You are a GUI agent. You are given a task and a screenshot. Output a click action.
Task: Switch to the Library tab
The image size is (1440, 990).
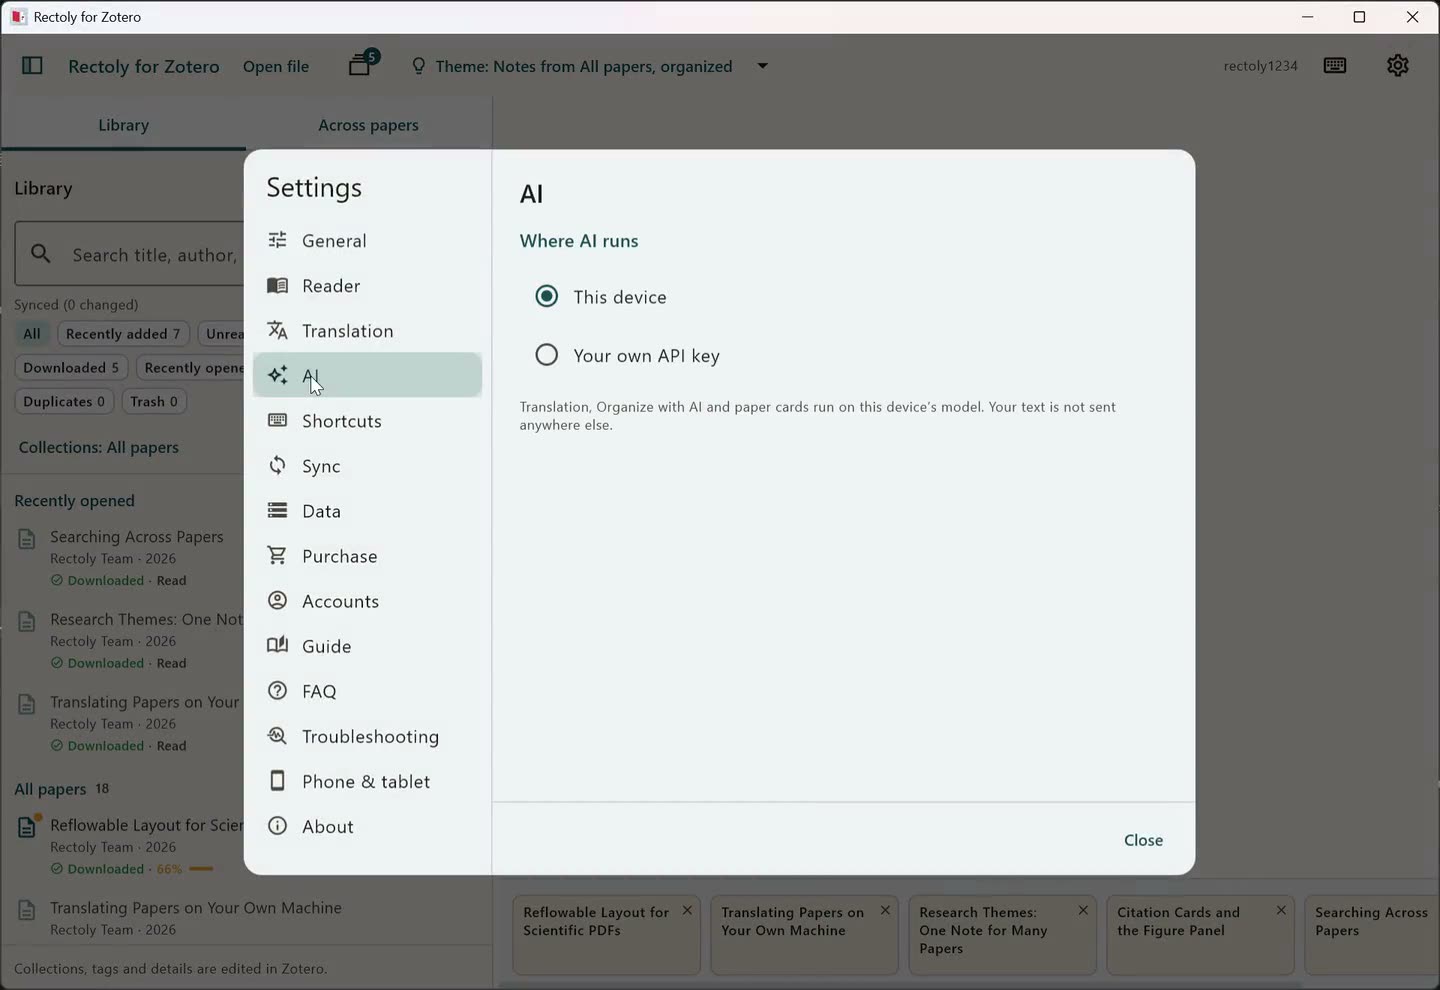click(123, 125)
